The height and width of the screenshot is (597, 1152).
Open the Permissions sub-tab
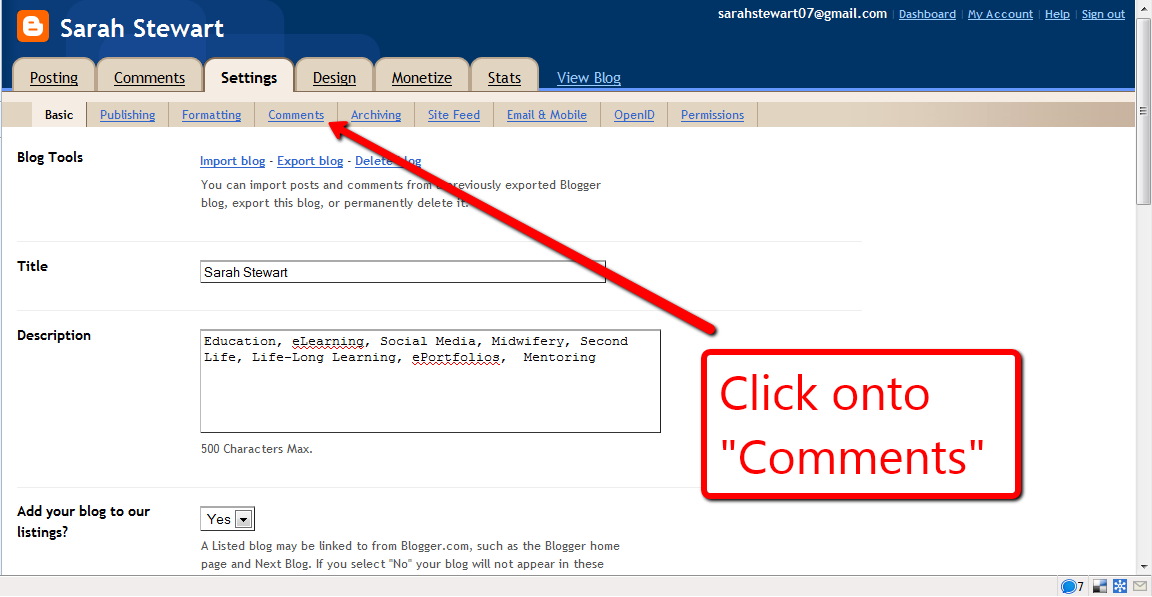click(x=713, y=115)
